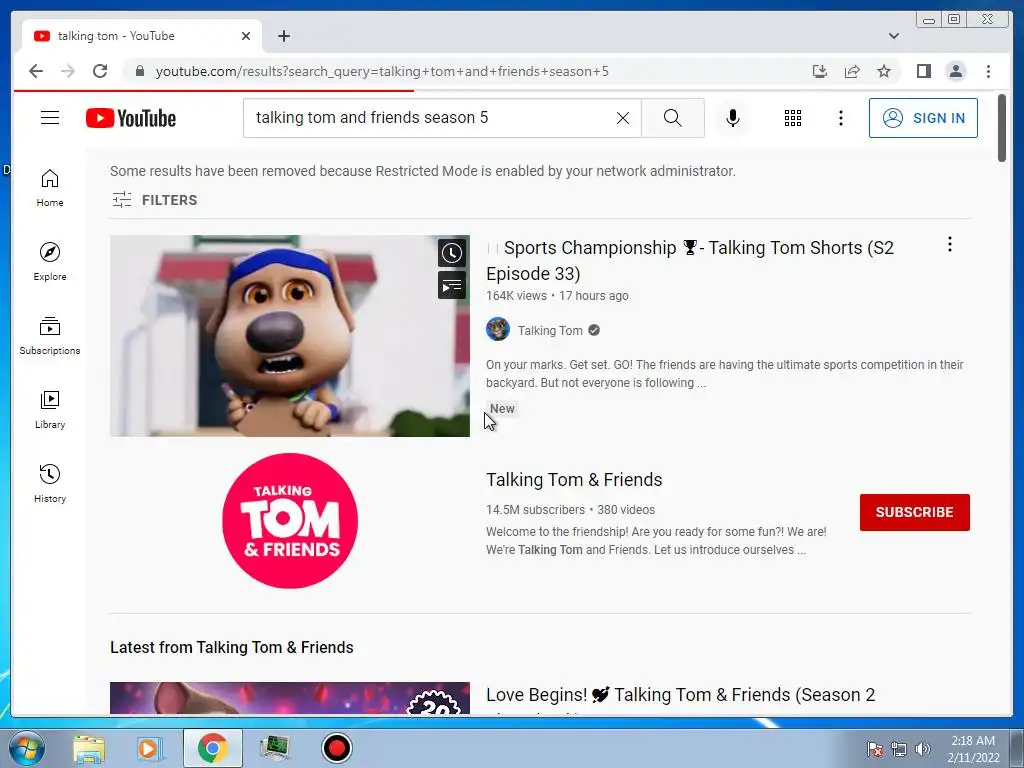This screenshot has height=768, width=1024.
Task: Select the talking tom - YouTube tab
Action: click(141, 36)
